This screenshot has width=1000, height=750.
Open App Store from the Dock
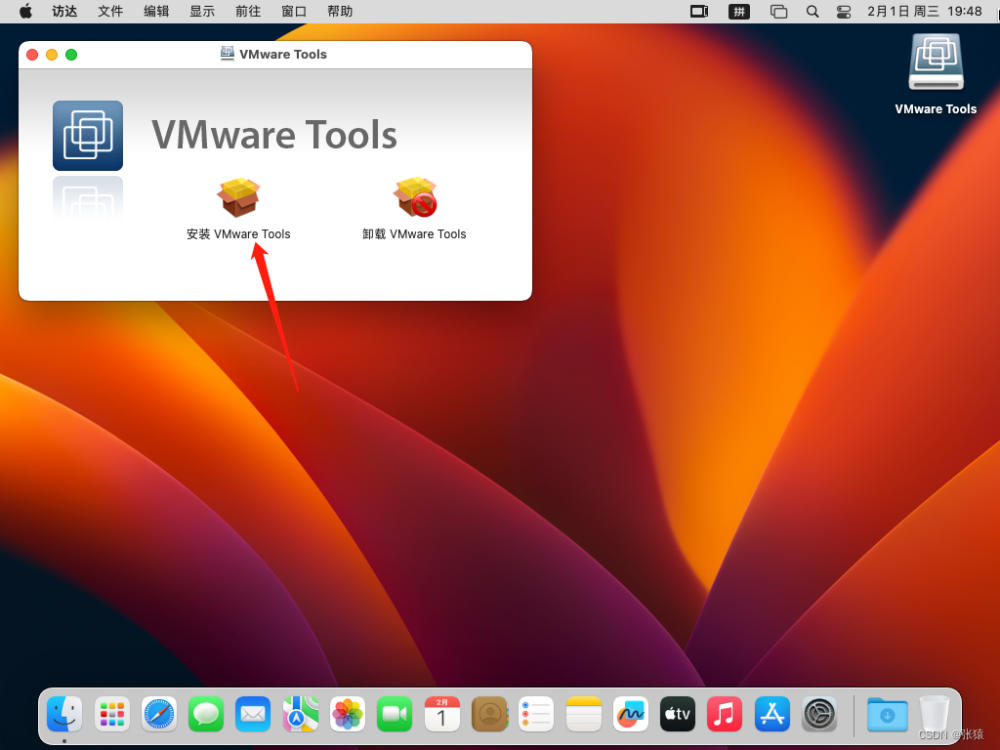pyautogui.click(x=772, y=714)
